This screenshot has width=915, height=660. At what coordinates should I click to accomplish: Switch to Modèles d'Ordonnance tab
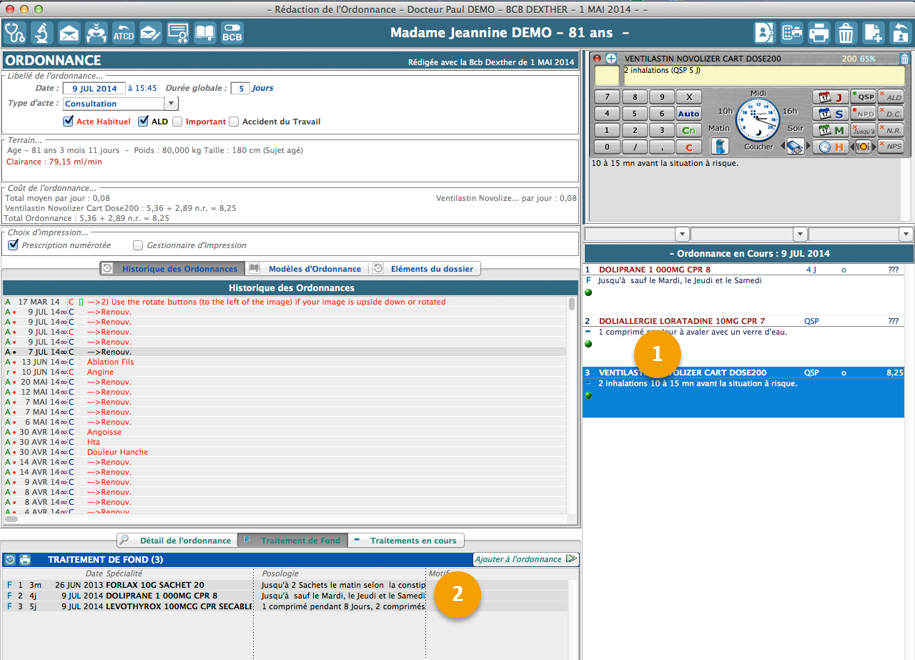pyautogui.click(x=307, y=268)
